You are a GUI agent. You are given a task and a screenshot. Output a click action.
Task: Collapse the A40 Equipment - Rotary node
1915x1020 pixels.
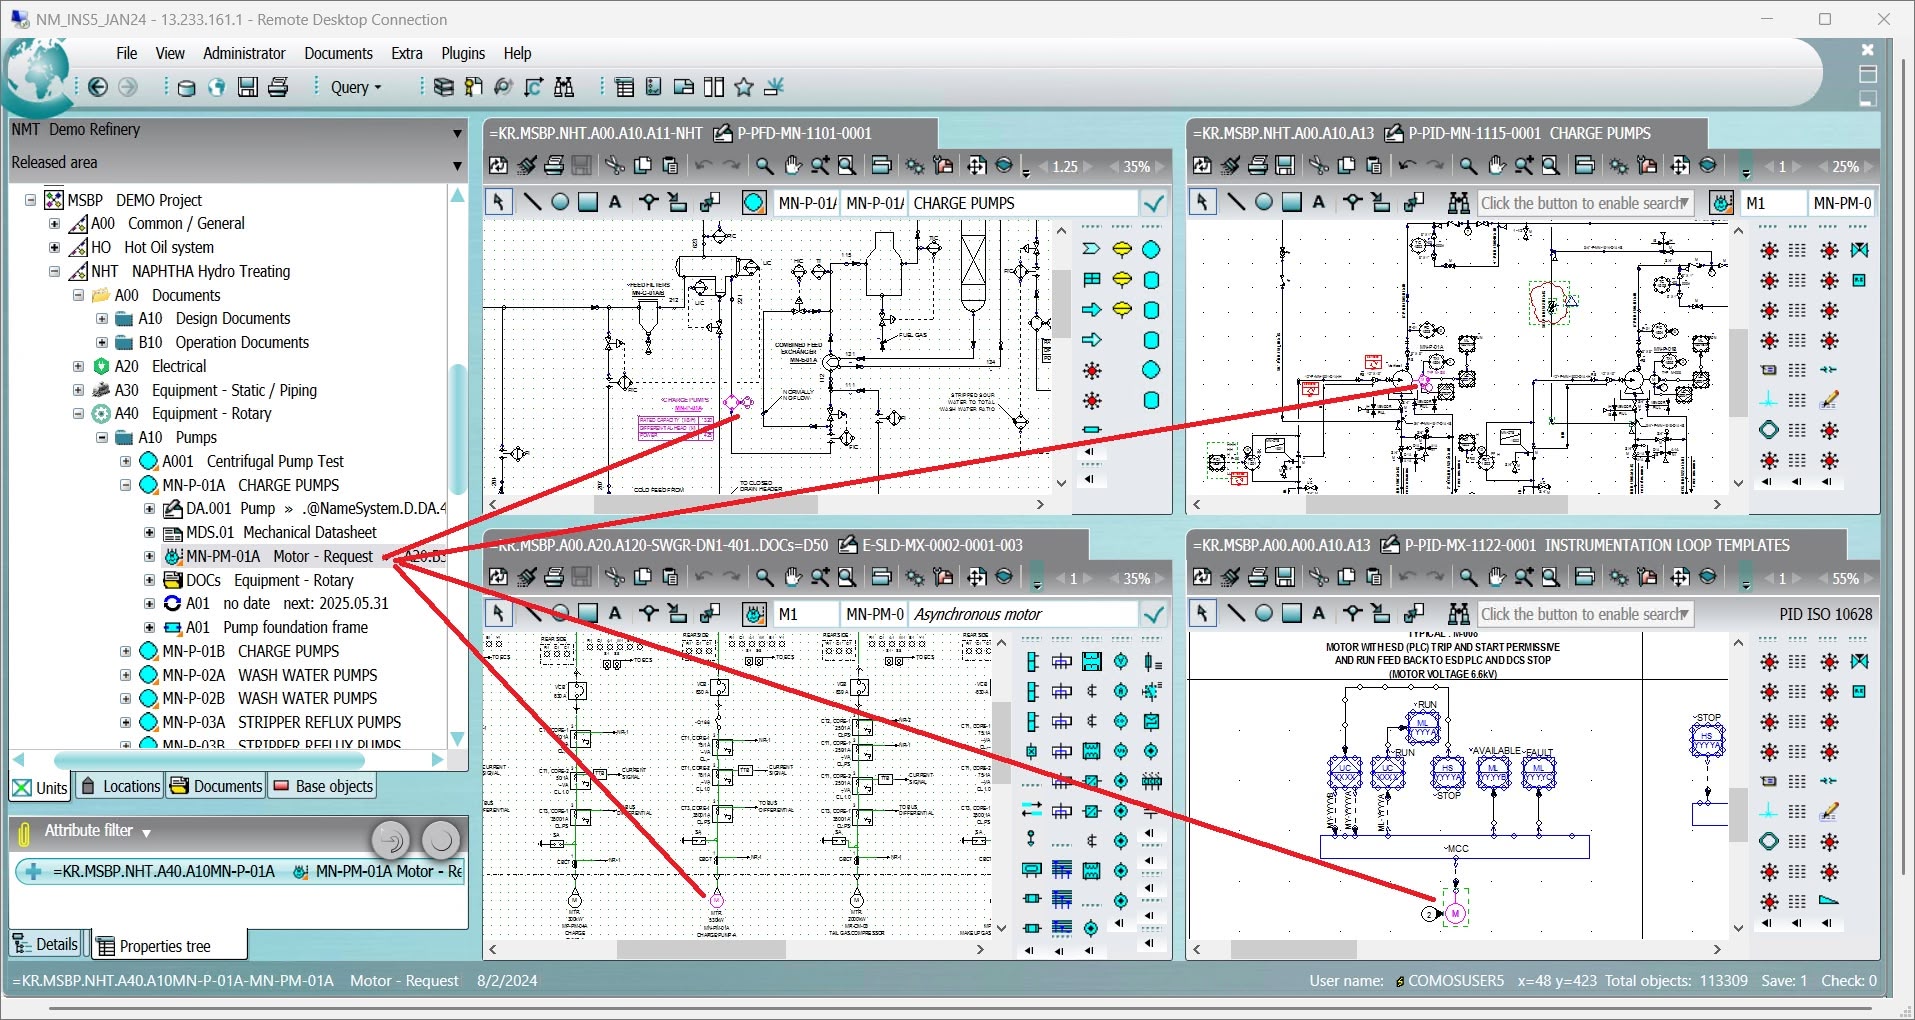click(78, 413)
